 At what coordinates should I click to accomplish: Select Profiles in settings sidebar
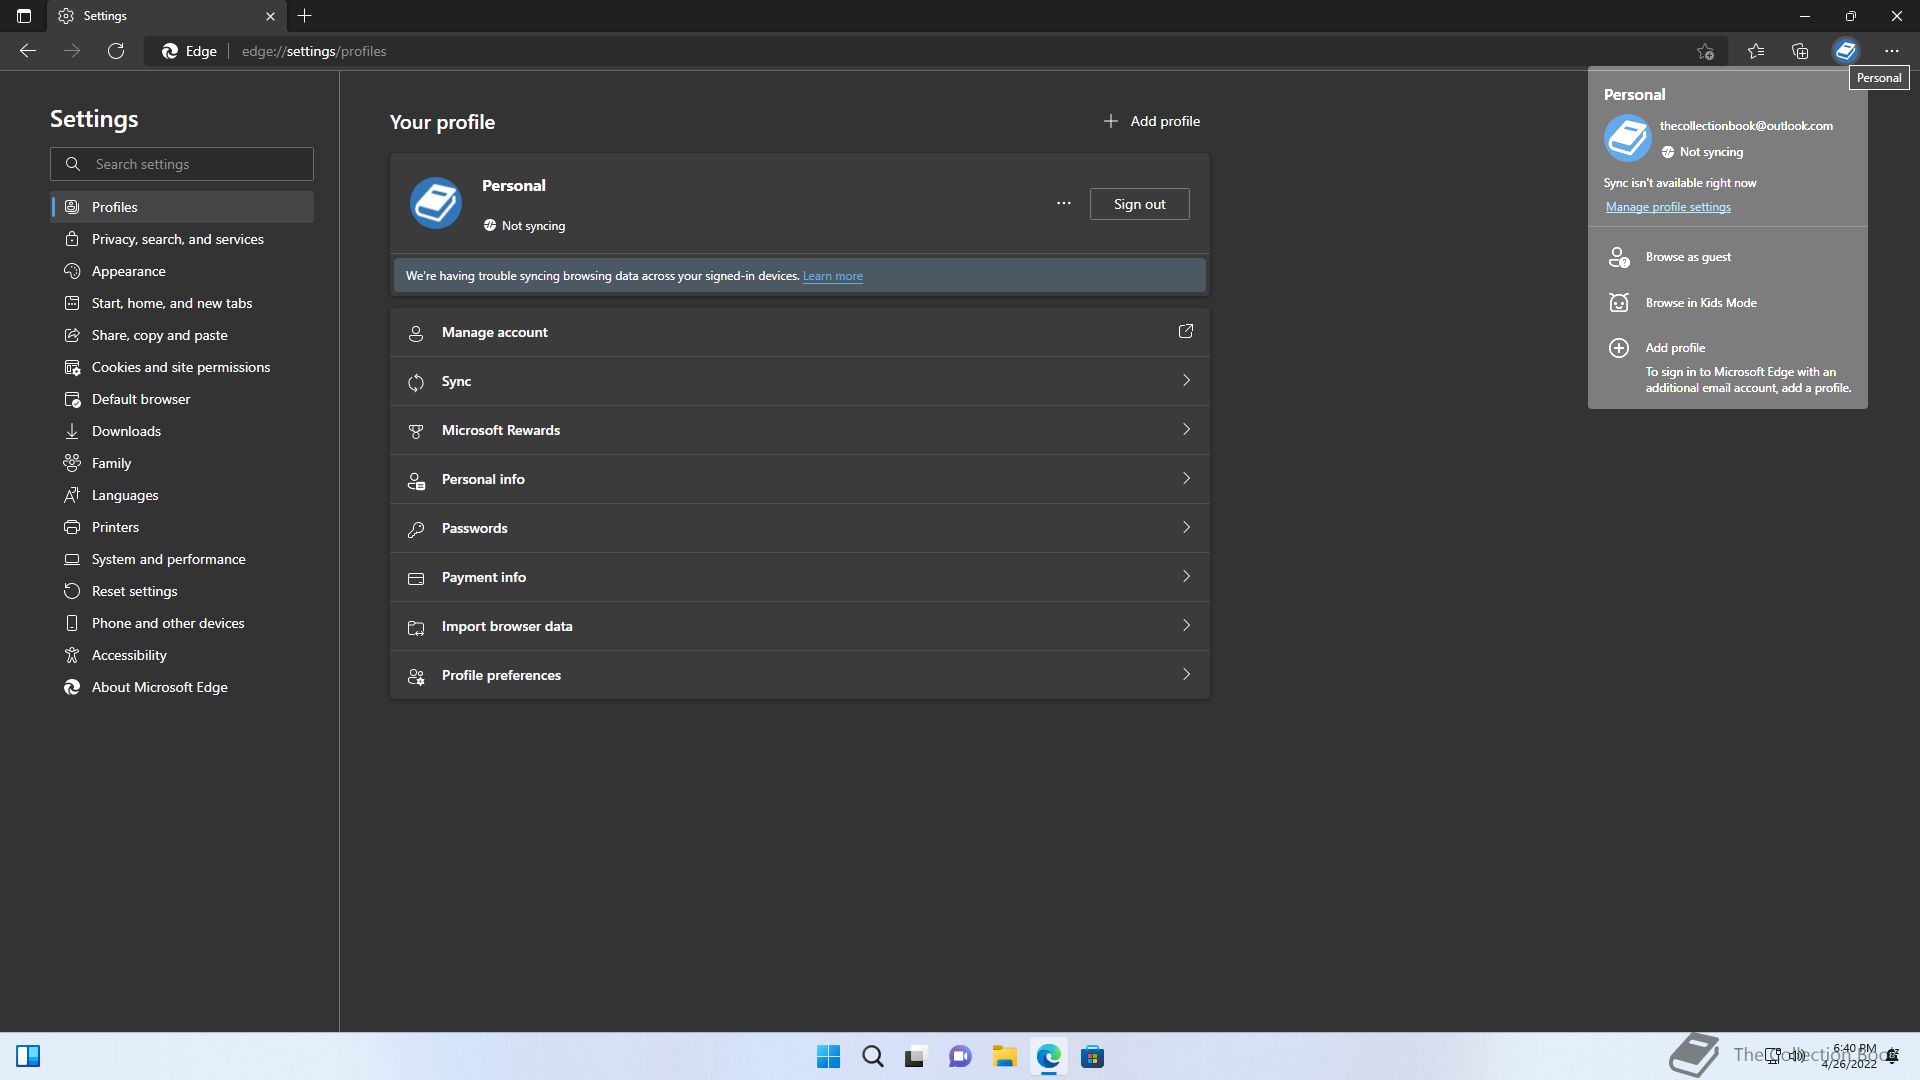pyautogui.click(x=182, y=207)
